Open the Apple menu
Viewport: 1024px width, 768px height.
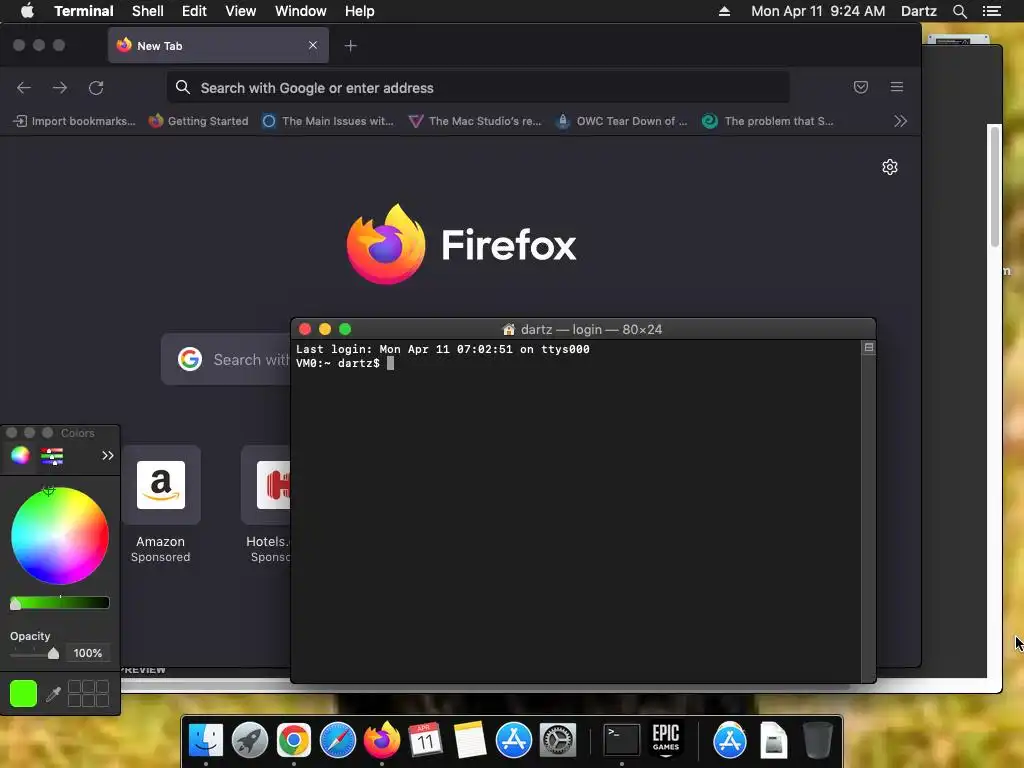pos(27,11)
